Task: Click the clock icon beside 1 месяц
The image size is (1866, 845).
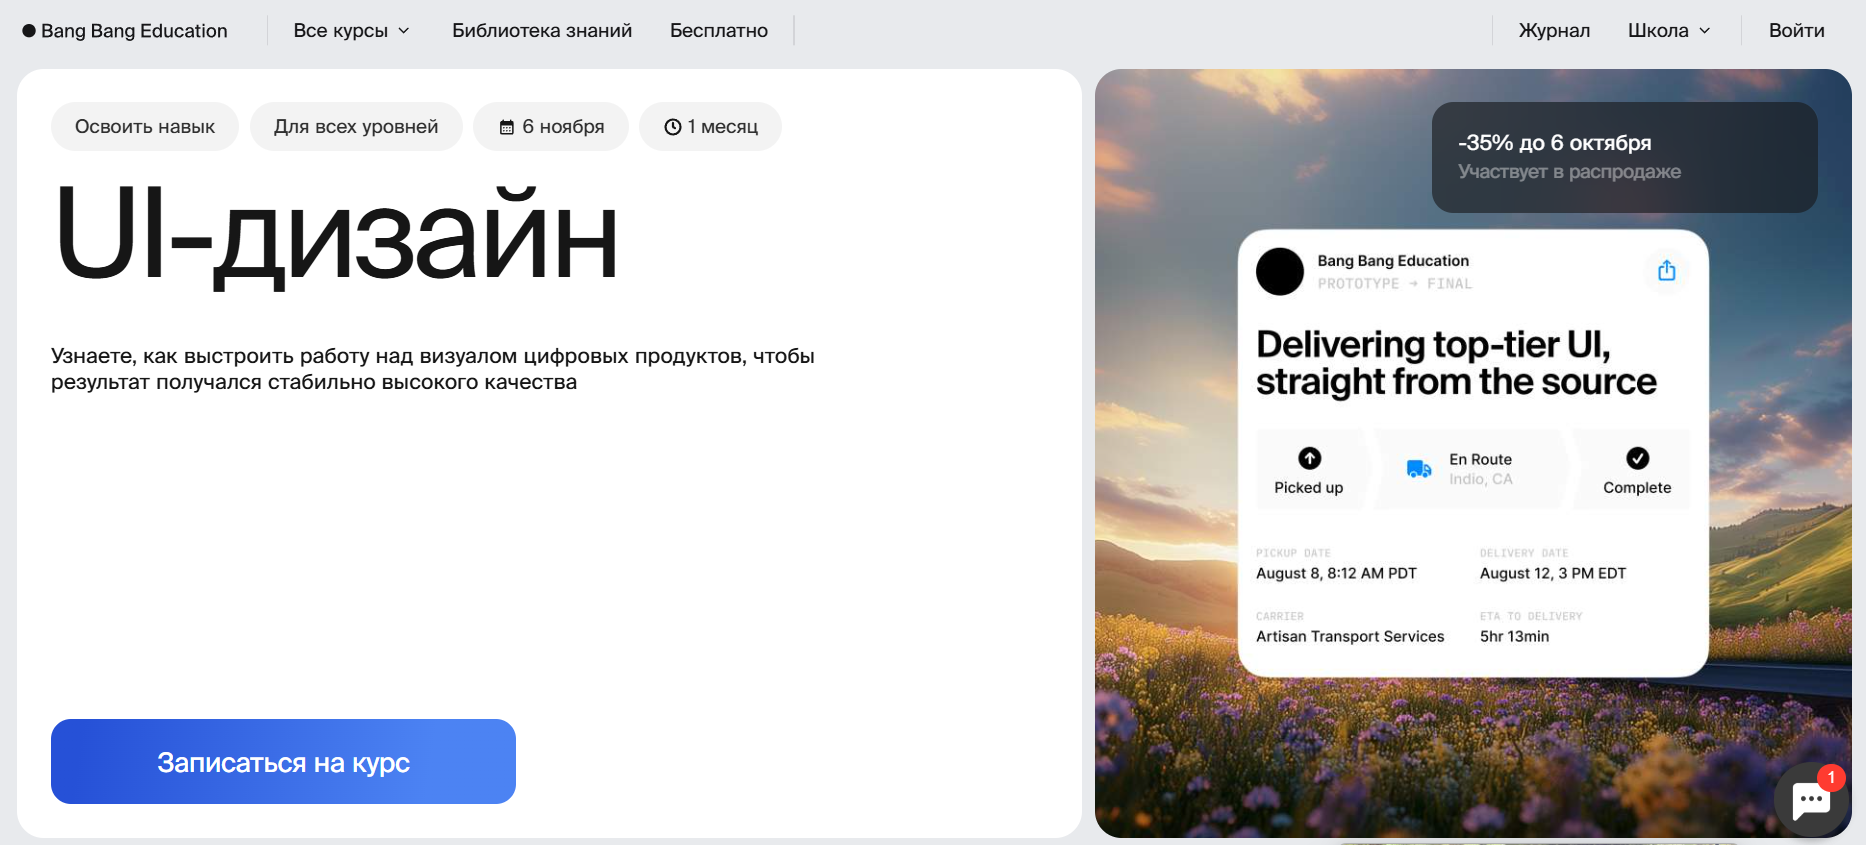Action: [673, 127]
